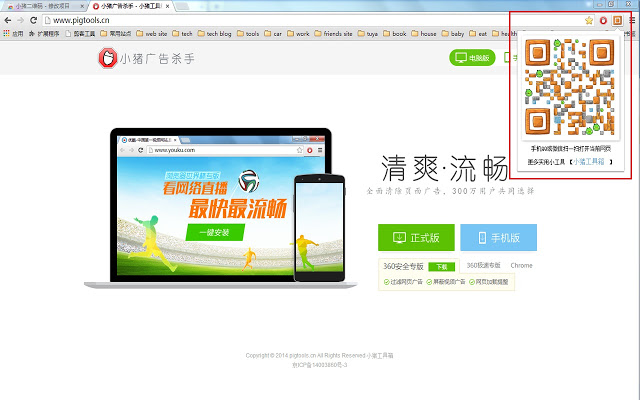Click the 清爽·流畅 headline text
This screenshot has height=400, width=640.
point(445,168)
